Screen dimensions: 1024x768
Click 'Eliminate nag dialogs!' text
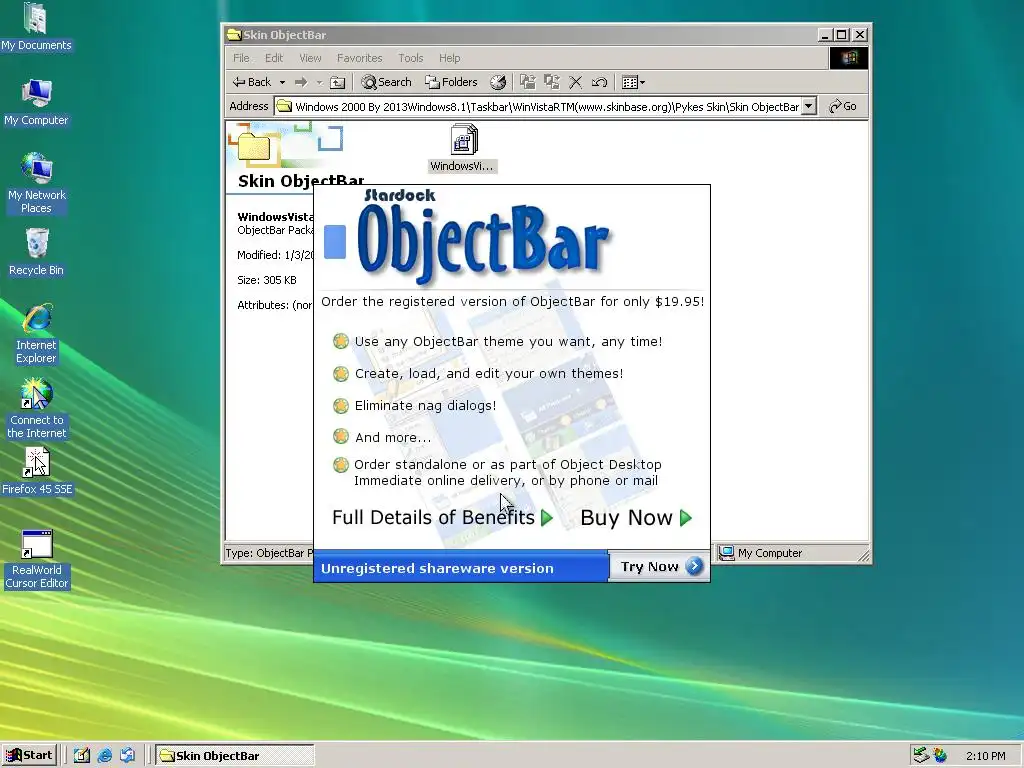point(425,406)
